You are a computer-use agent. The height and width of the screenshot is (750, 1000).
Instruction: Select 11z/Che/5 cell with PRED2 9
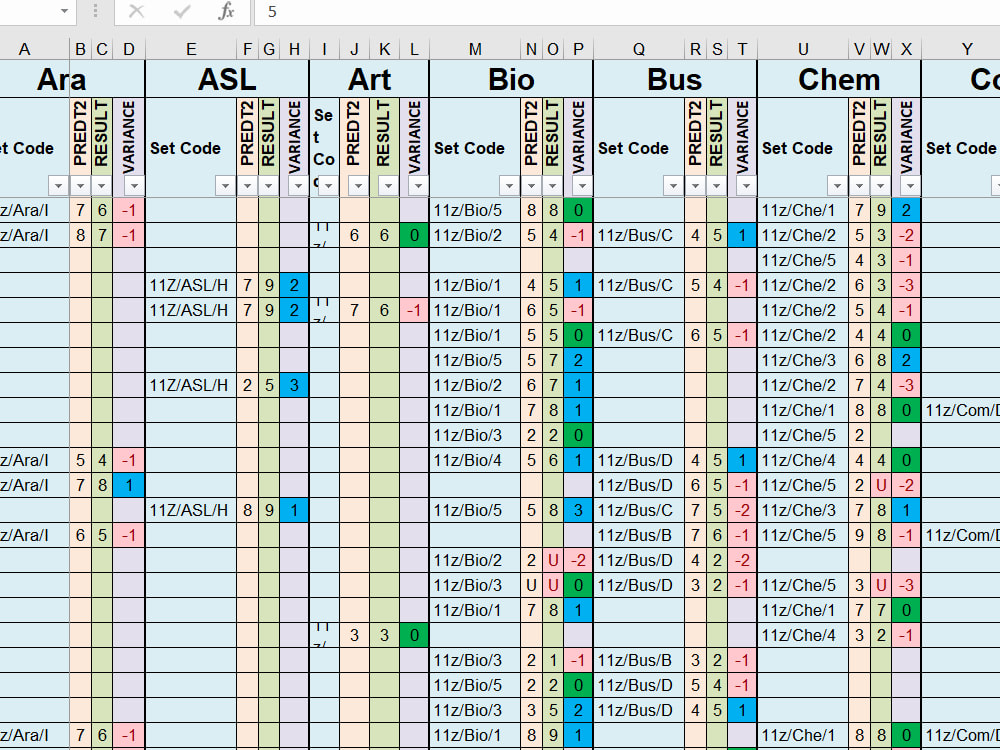(x=803, y=535)
